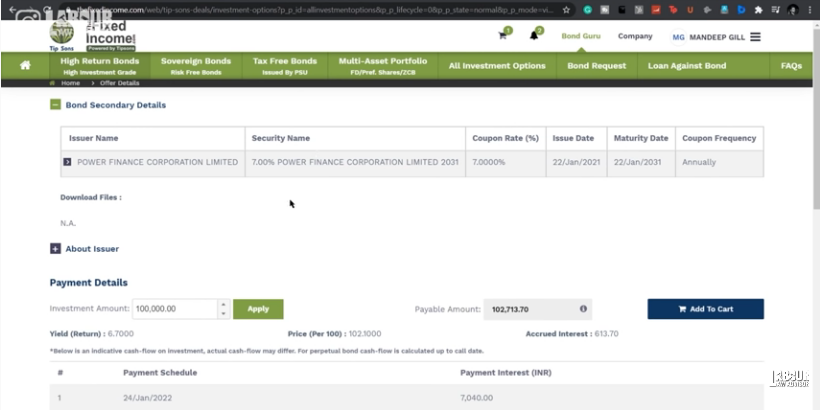This screenshot has width=820, height=410.
Task: Click the Download Files label
Action: 90,197
